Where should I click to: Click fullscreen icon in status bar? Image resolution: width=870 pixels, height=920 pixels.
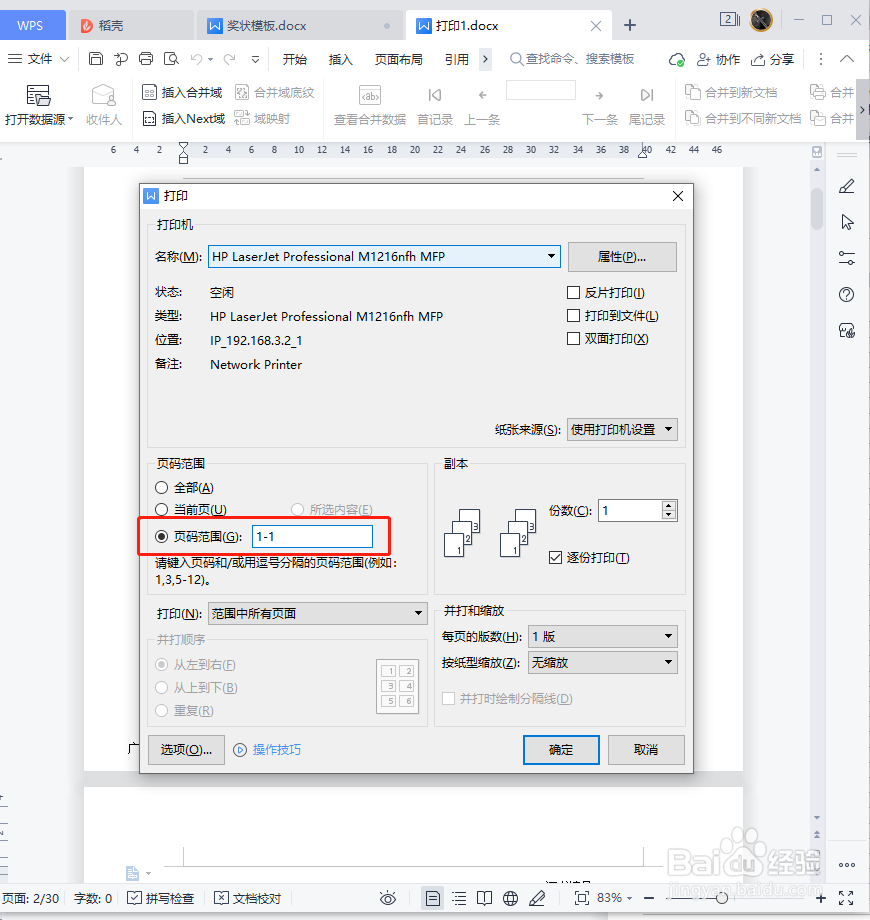tap(846, 898)
